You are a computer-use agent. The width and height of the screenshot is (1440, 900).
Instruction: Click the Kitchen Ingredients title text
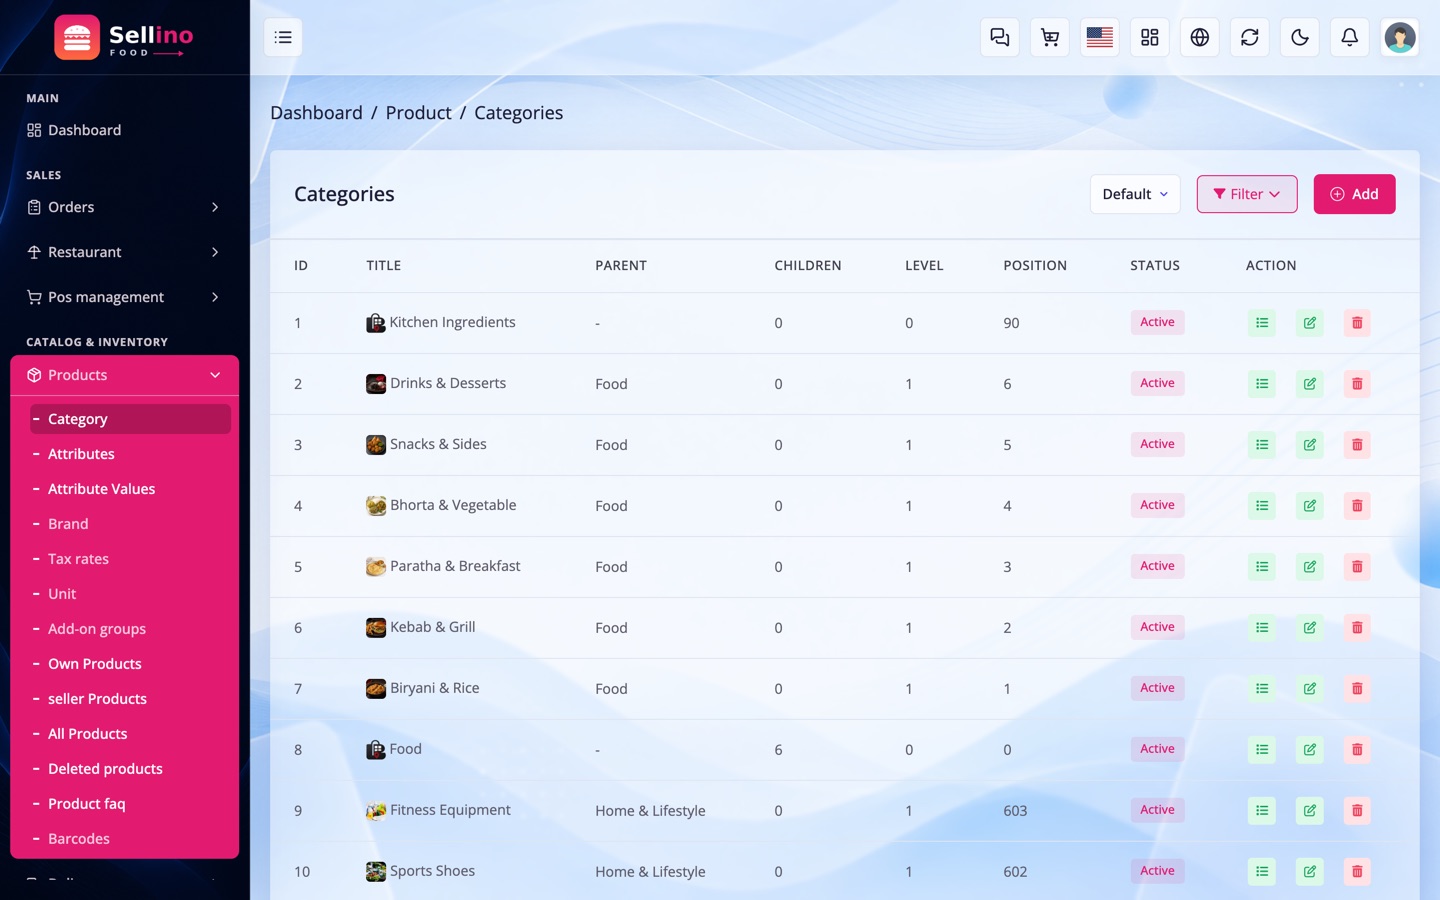(452, 322)
